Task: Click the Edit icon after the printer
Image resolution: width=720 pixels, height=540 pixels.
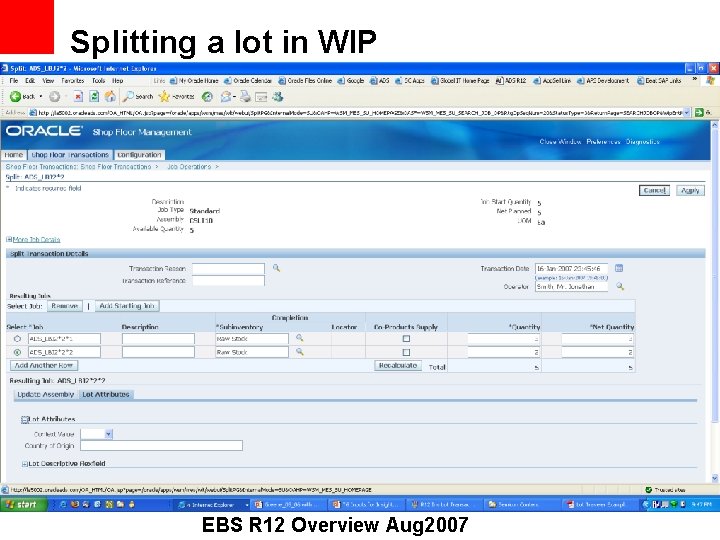Action: tap(261, 96)
